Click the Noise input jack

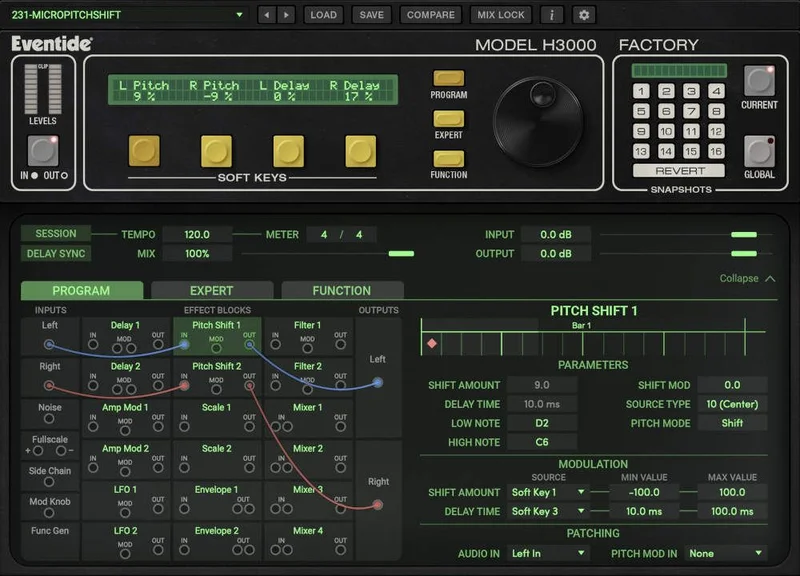[49, 419]
